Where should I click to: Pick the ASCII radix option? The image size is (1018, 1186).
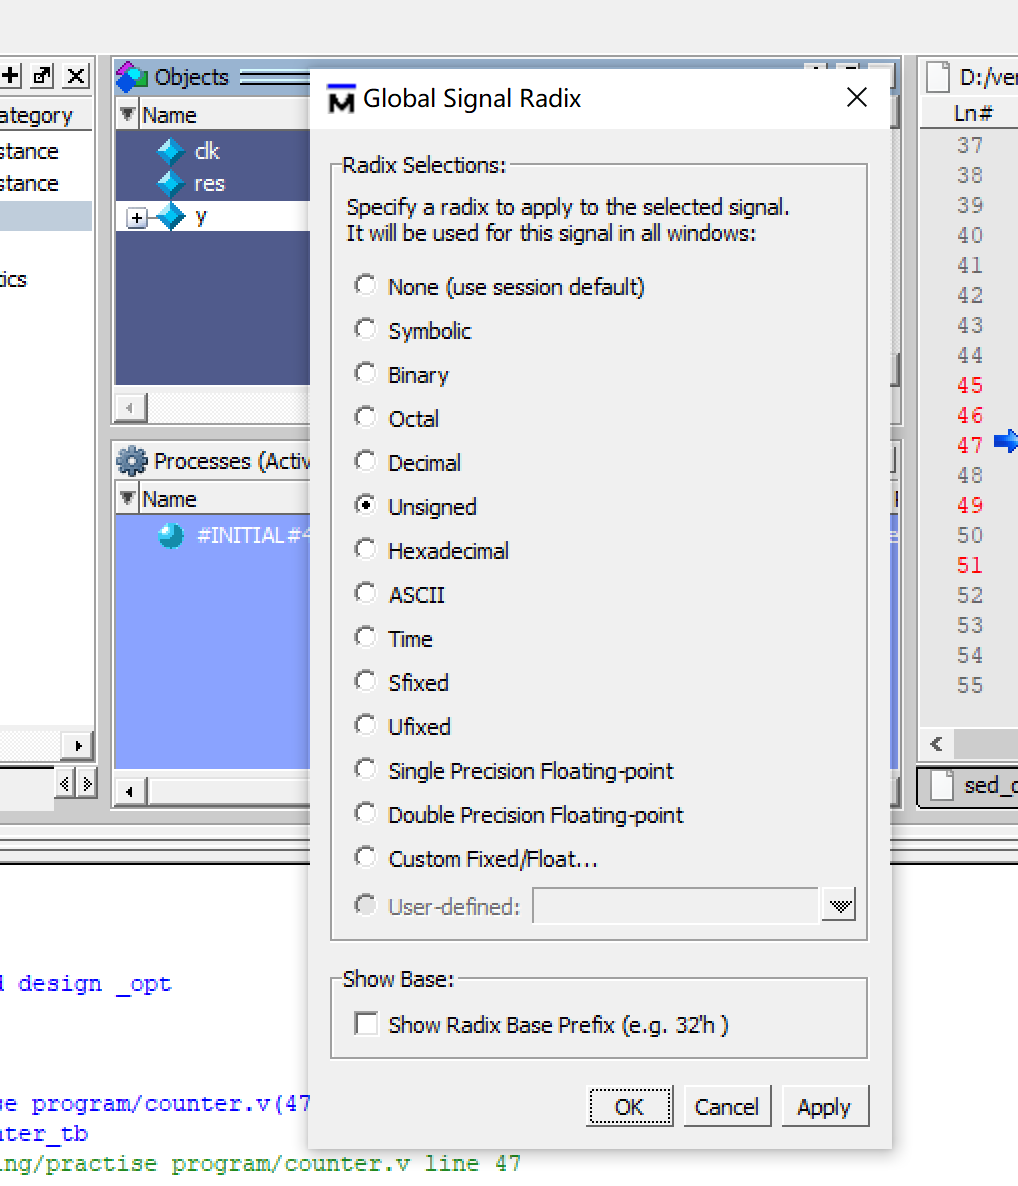click(x=365, y=593)
